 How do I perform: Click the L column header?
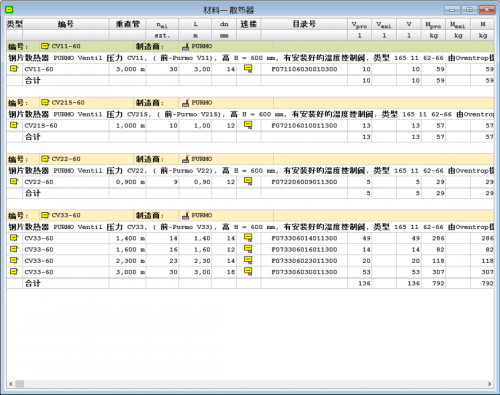195,24
